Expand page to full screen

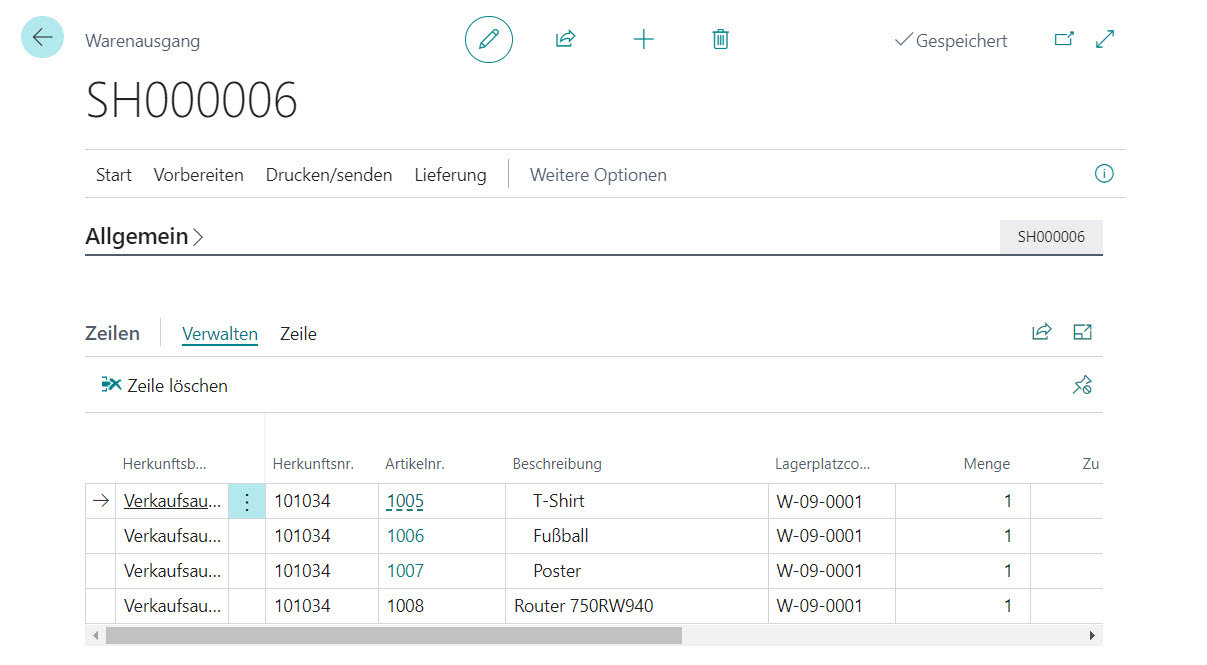[x=1105, y=40]
